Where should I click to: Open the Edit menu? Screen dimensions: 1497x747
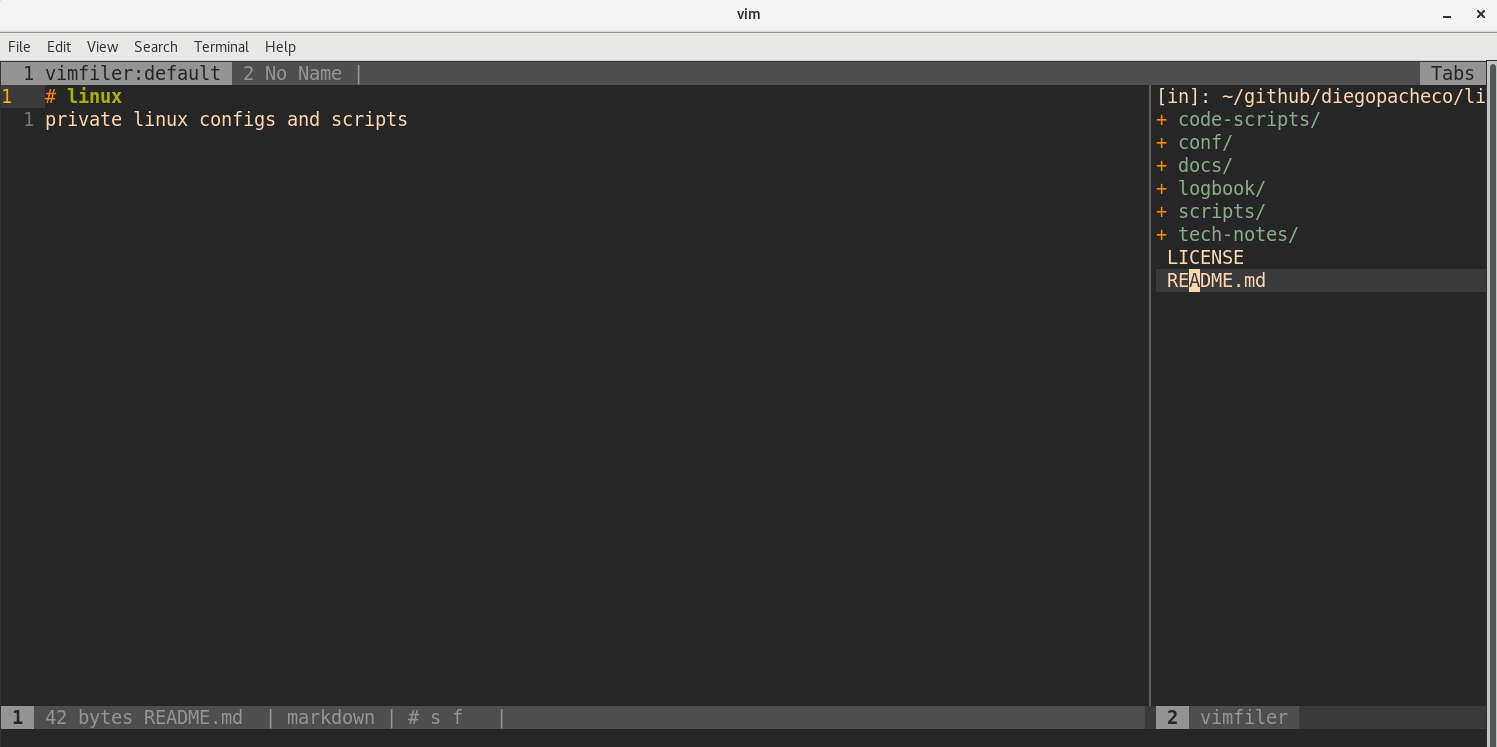[x=58, y=47]
